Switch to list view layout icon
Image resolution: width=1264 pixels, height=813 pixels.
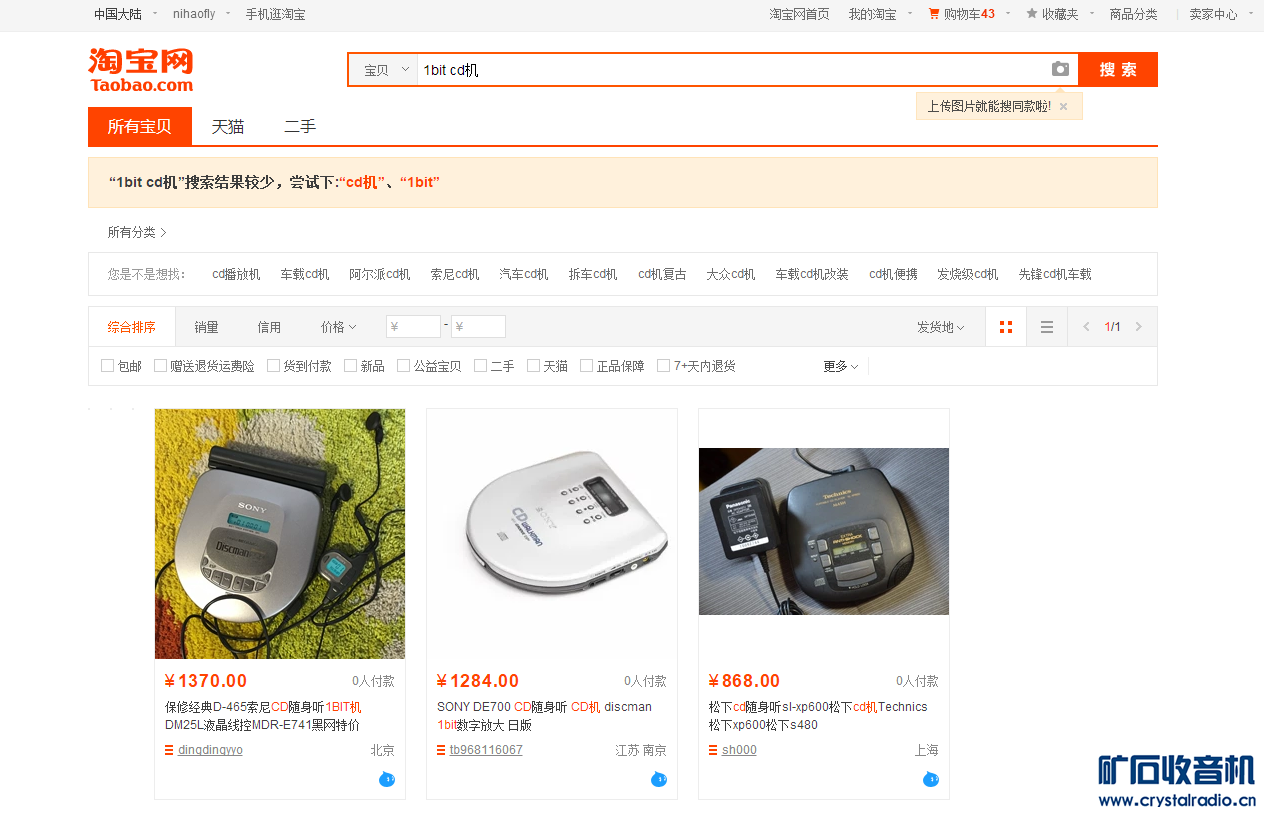pyautogui.click(x=1047, y=327)
